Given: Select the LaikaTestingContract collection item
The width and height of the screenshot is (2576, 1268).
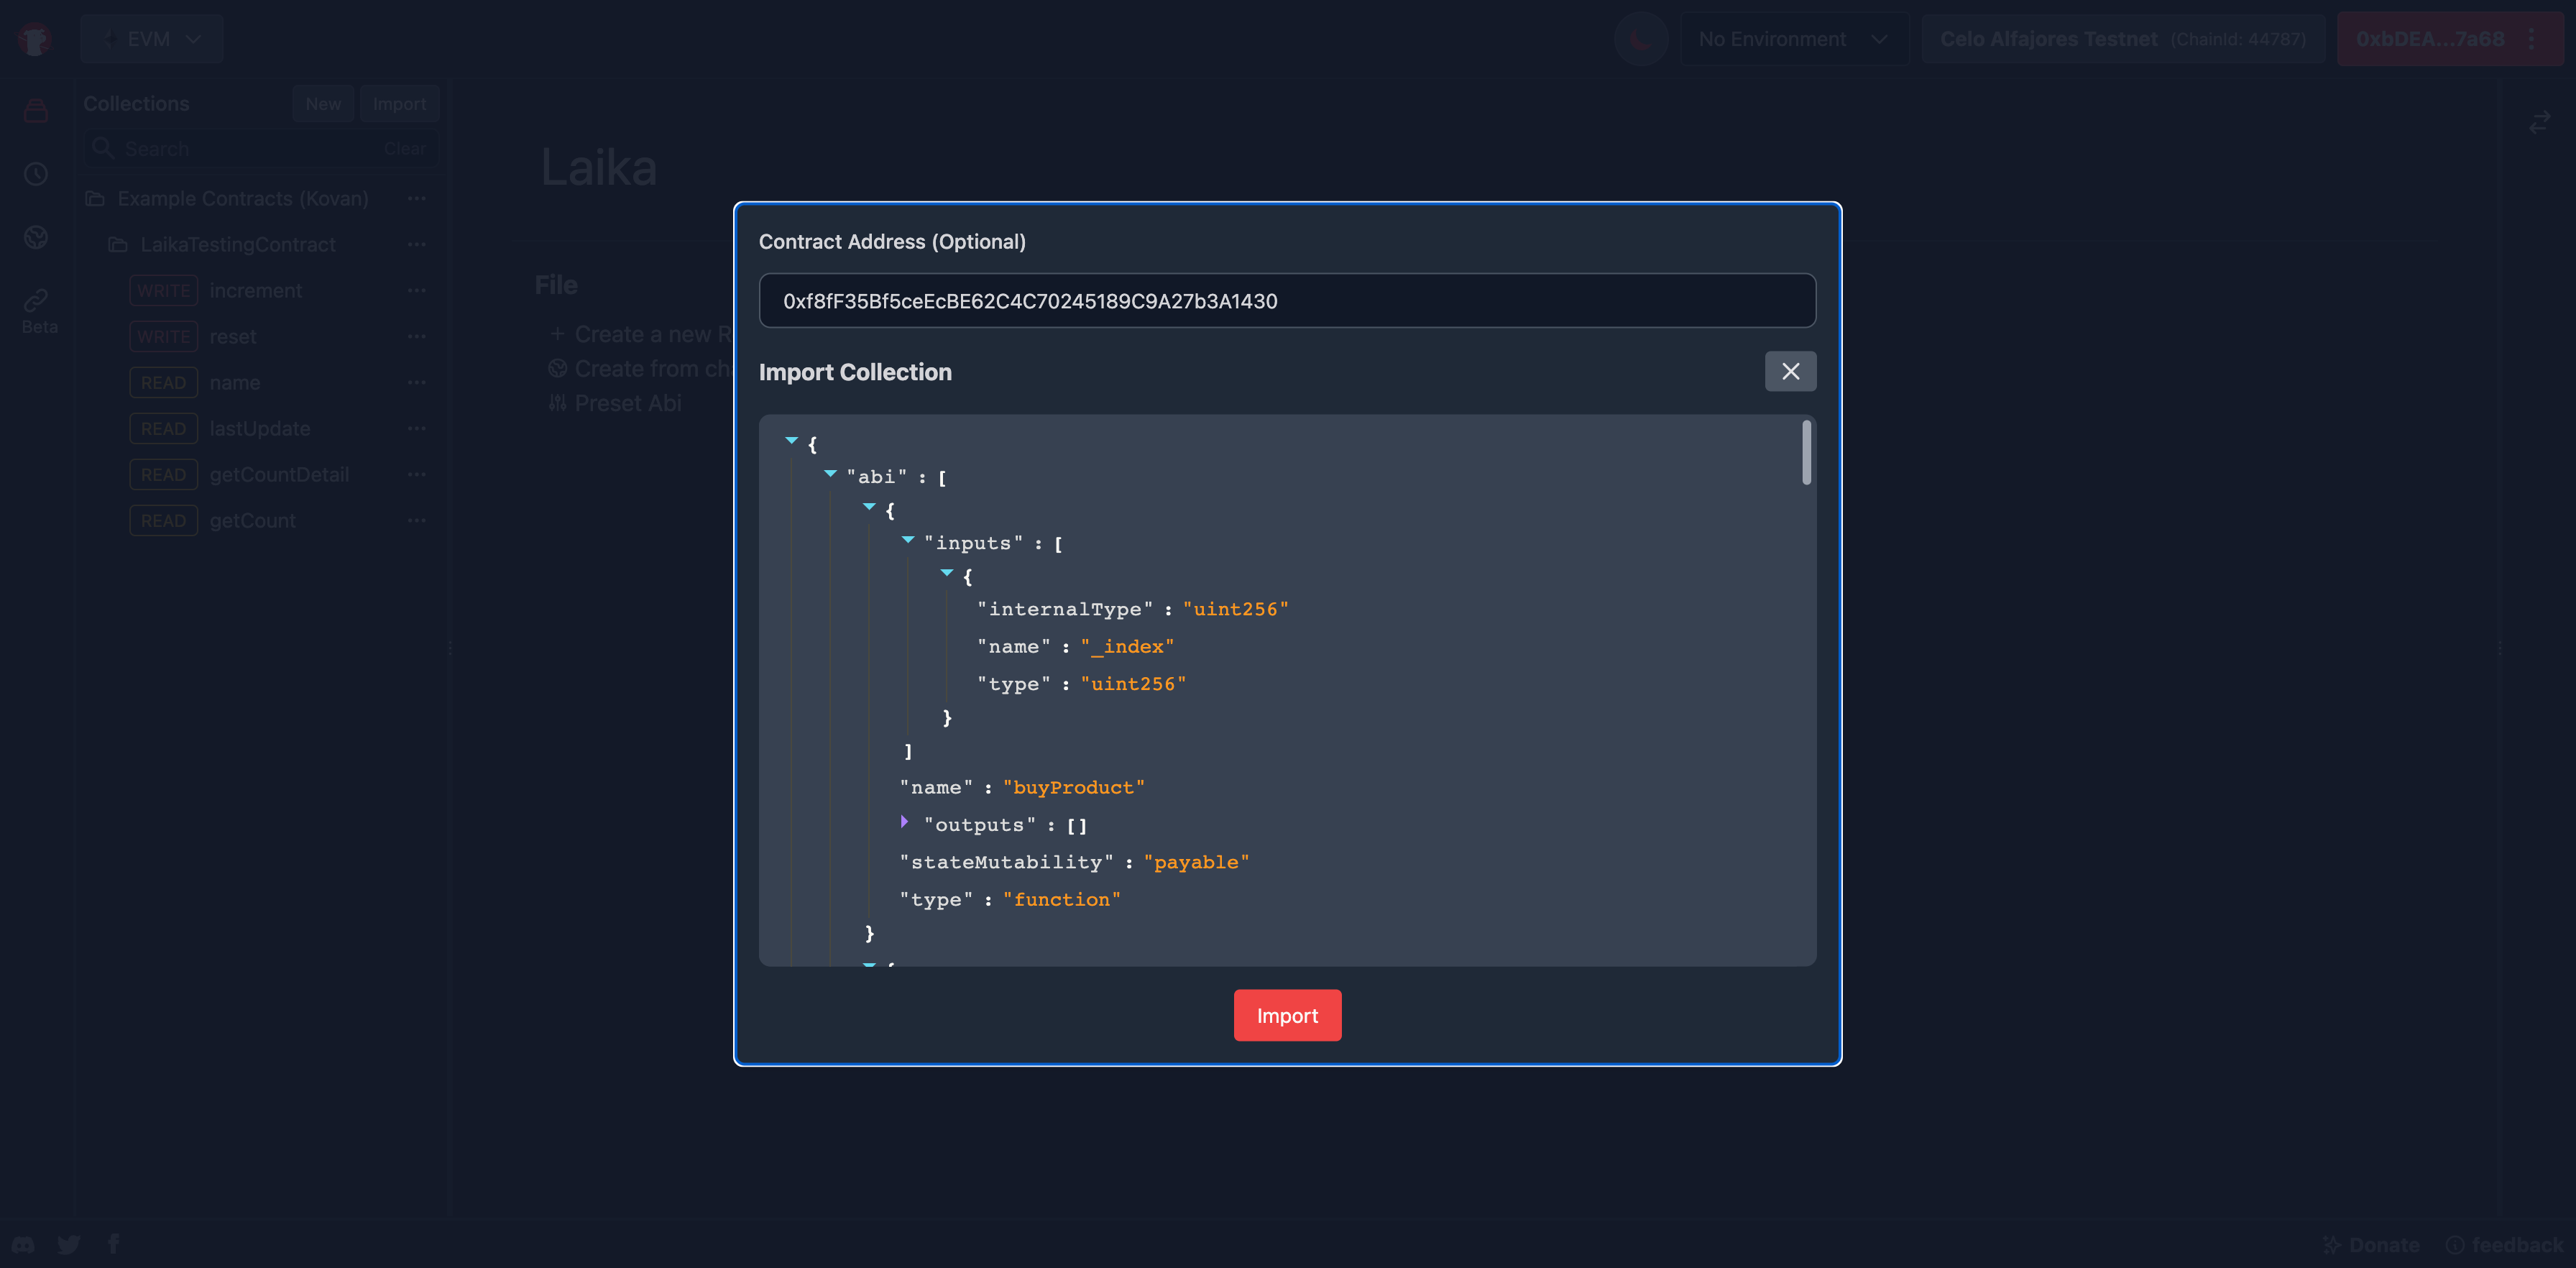Looking at the screenshot, I should 236,243.
